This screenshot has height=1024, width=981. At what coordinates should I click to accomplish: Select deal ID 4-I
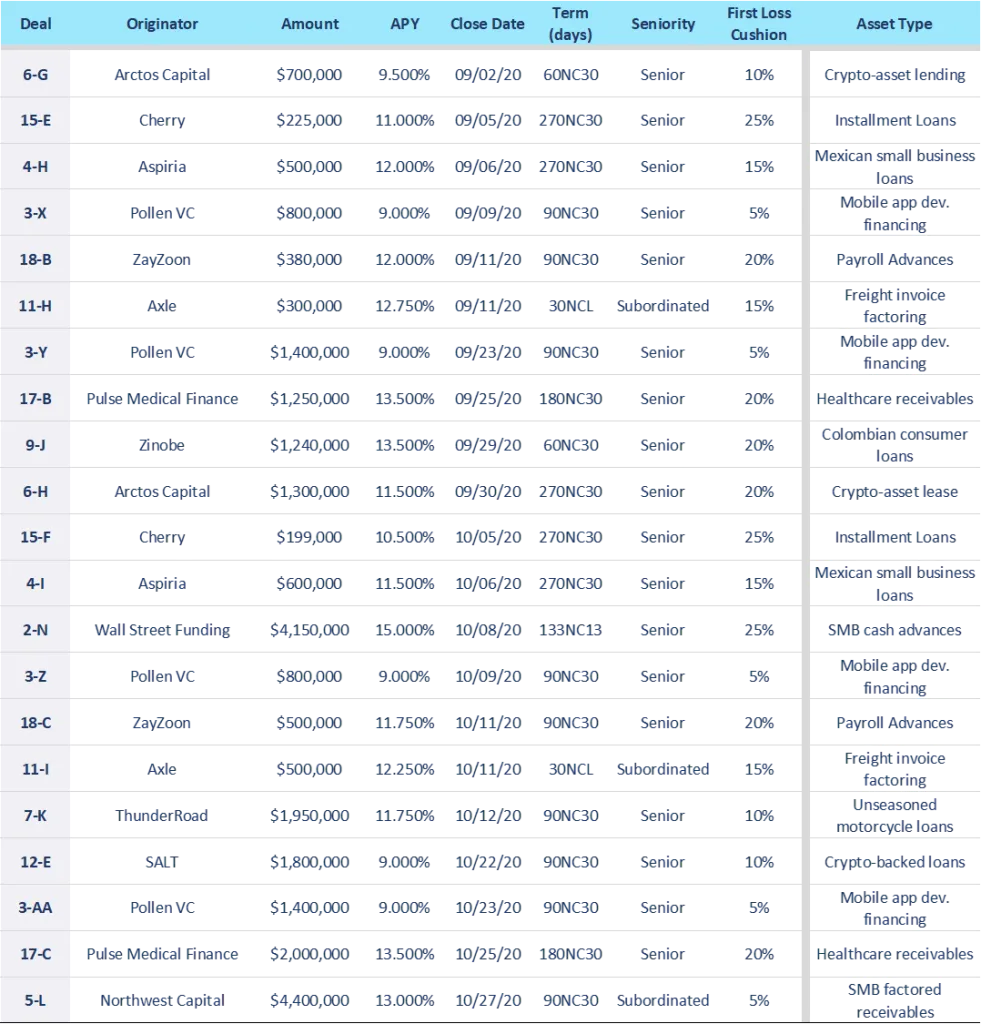tap(35, 584)
